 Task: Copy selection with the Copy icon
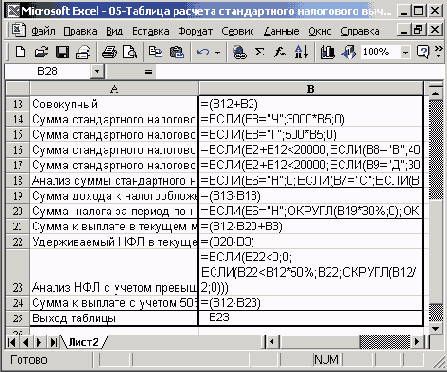click(155, 52)
